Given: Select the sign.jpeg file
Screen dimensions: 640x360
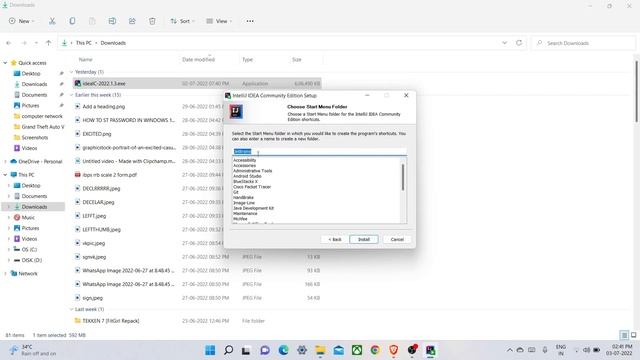Looking at the screenshot, I should point(93,298).
